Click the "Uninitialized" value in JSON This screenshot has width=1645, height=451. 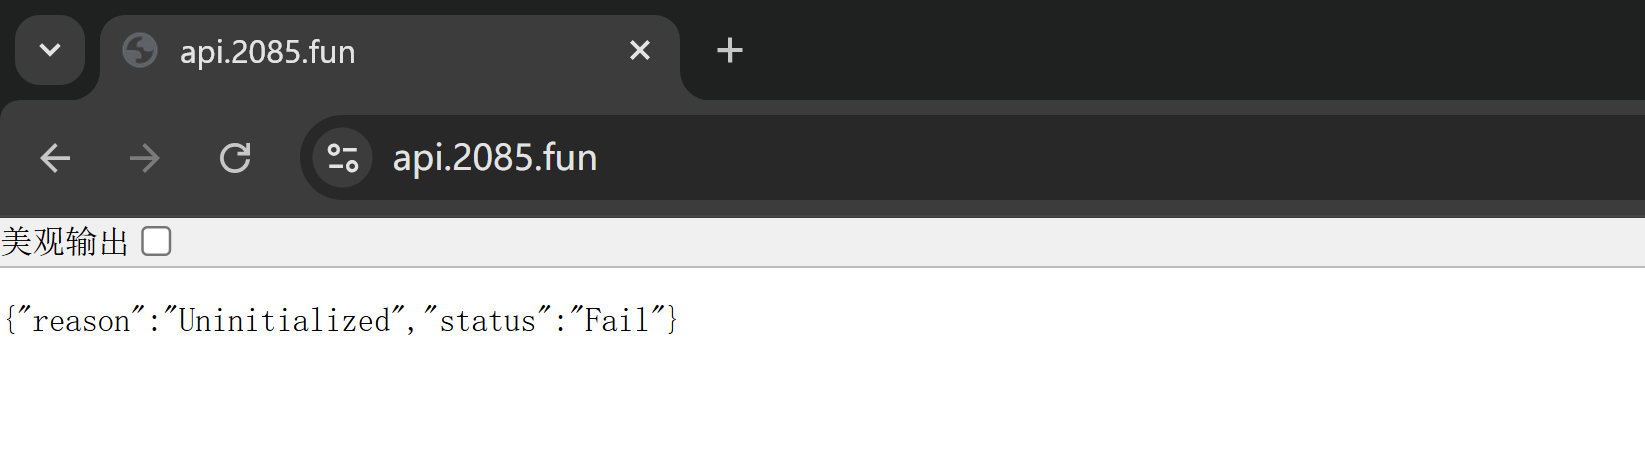pyautogui.click(x=284, y=321)
